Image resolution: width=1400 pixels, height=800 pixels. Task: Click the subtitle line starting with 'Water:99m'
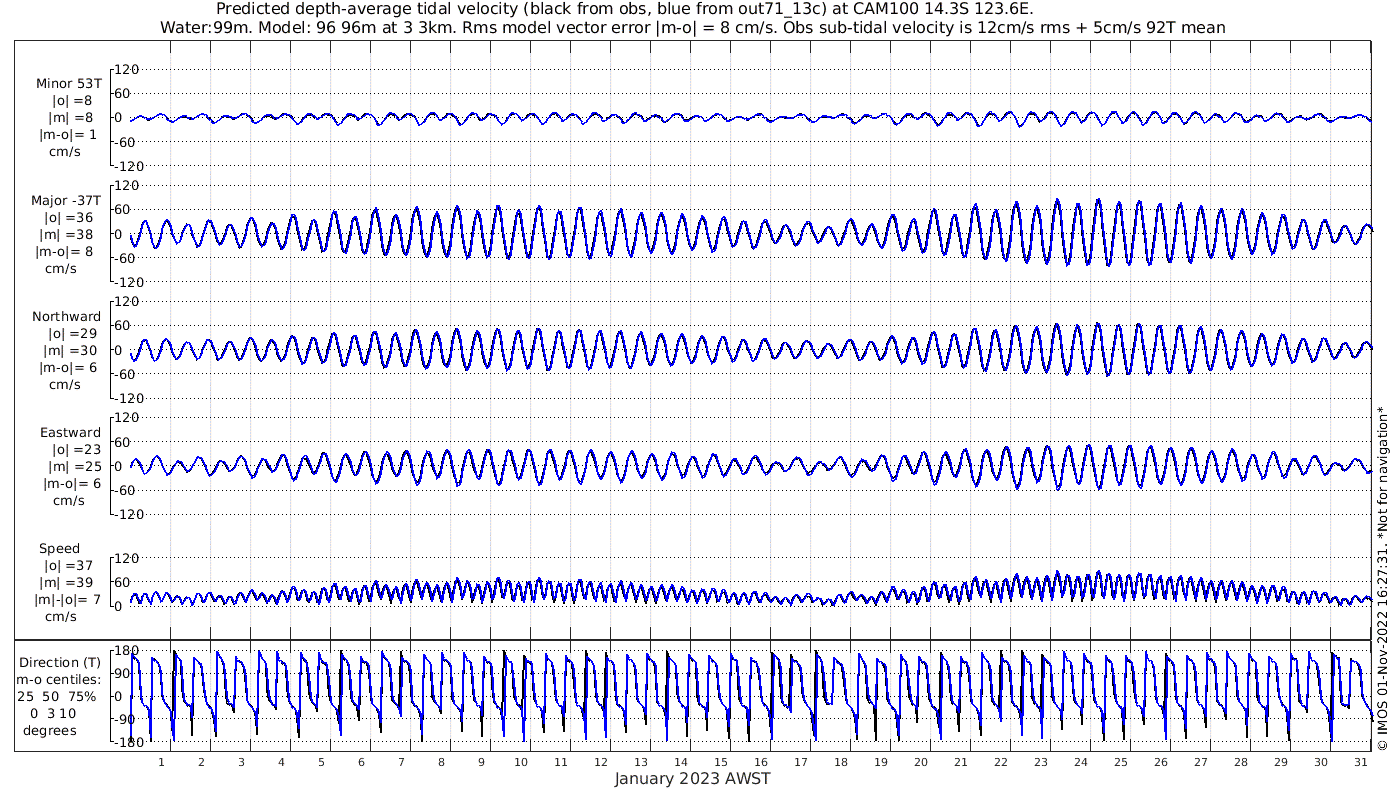coord(693,27)
